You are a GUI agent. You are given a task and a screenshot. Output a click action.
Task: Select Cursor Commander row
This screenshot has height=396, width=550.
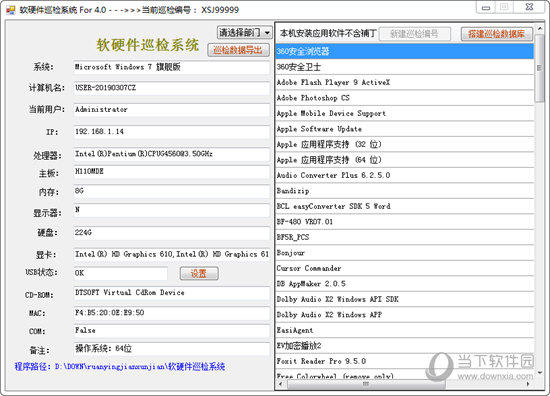coord(405,268)
